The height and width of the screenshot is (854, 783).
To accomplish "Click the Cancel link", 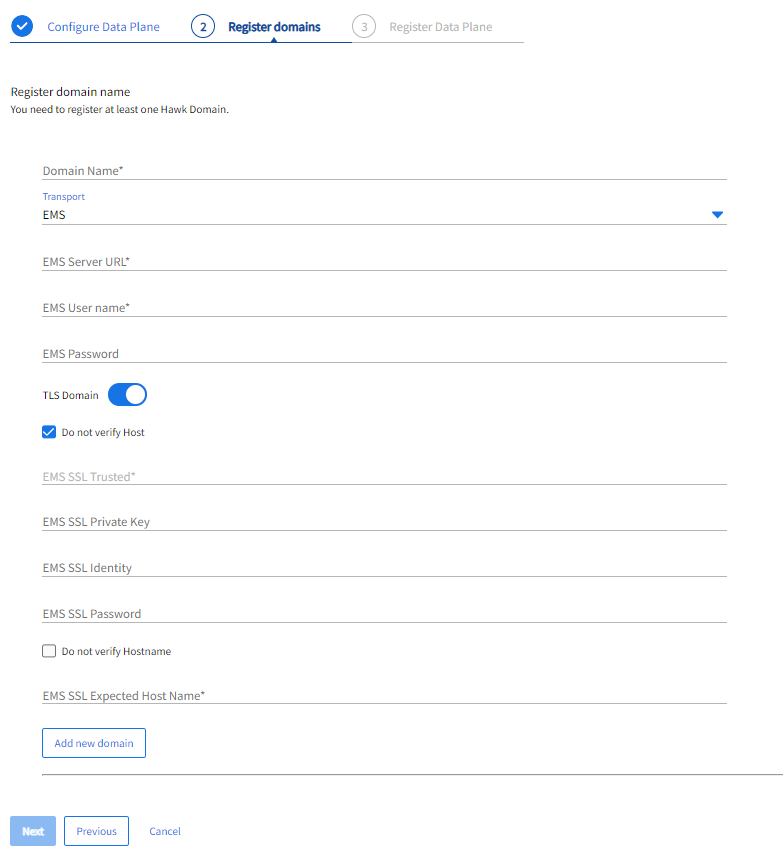I will point(165,831).
